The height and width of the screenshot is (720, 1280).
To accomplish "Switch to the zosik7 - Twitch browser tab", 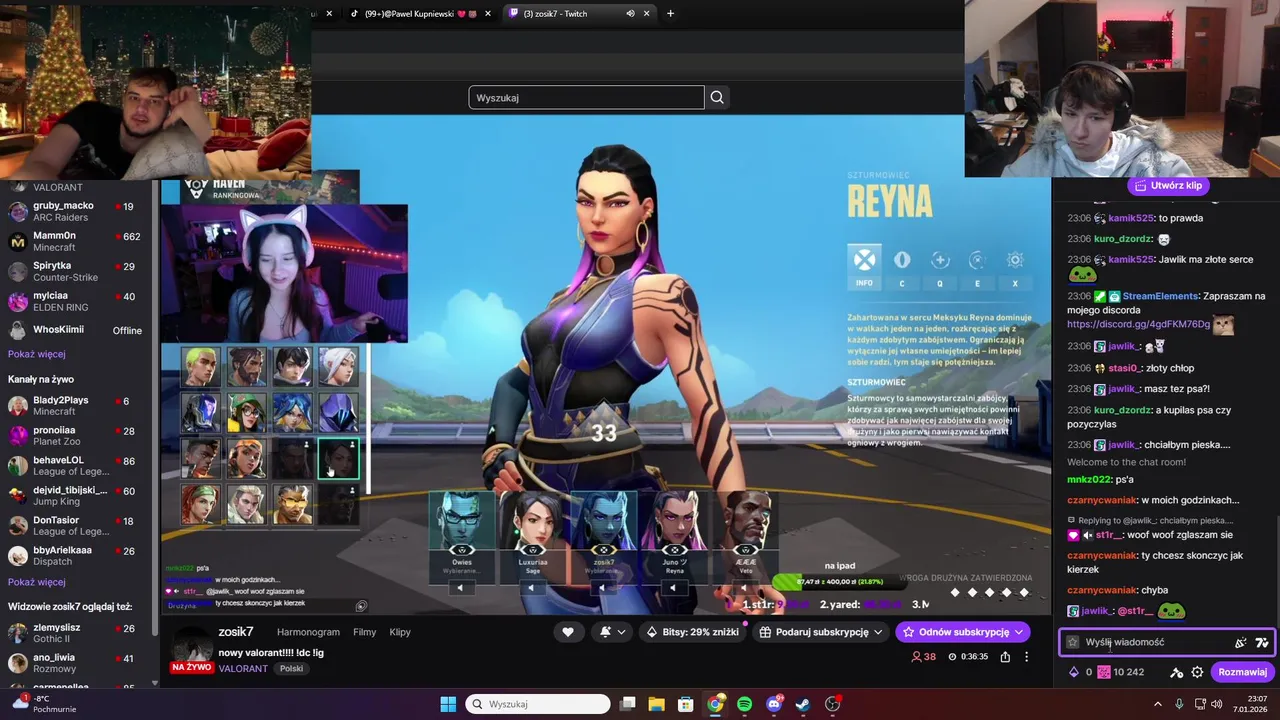I will pyautogui.click(x=580, y=13).
